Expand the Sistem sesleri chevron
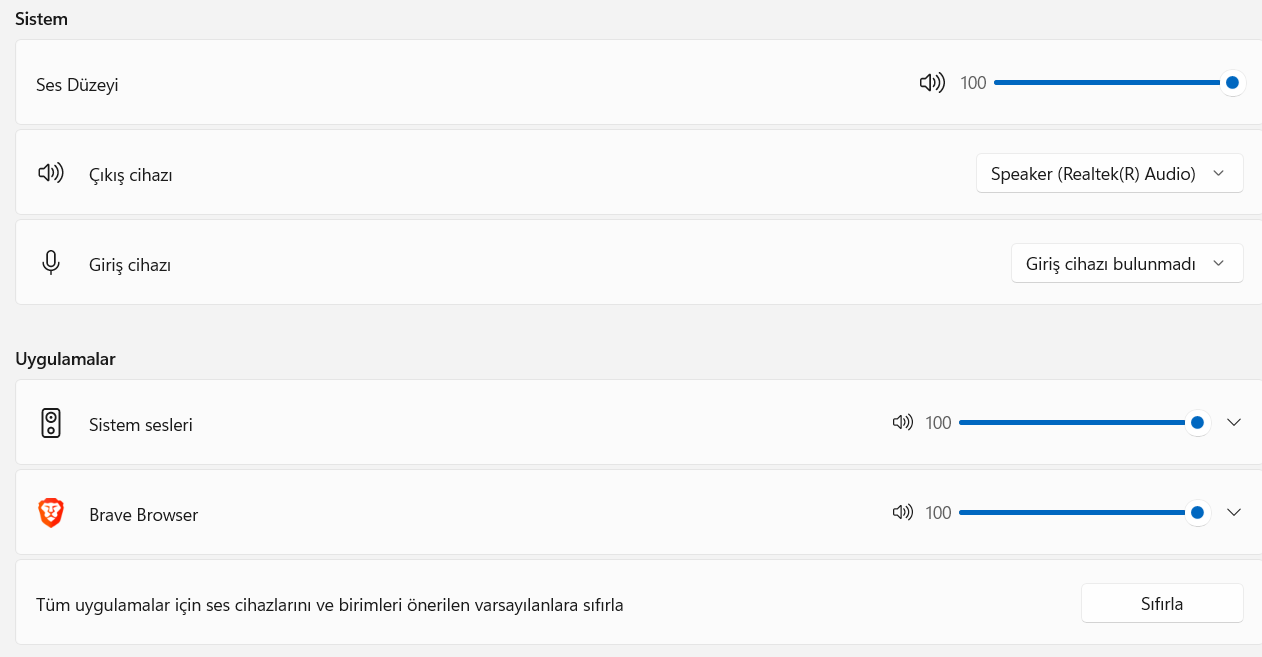This screenshot has width=1262, height=657. click(1234, 422)
